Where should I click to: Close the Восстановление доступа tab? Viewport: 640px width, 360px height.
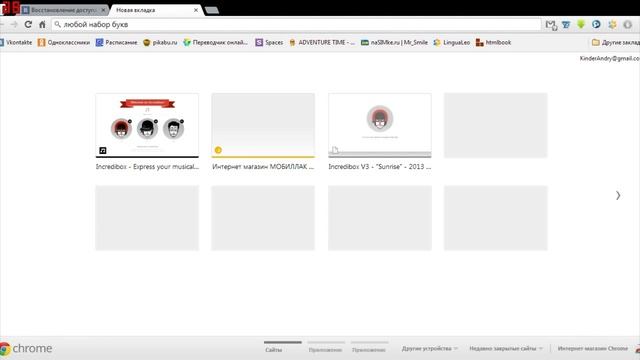(103, 10)
